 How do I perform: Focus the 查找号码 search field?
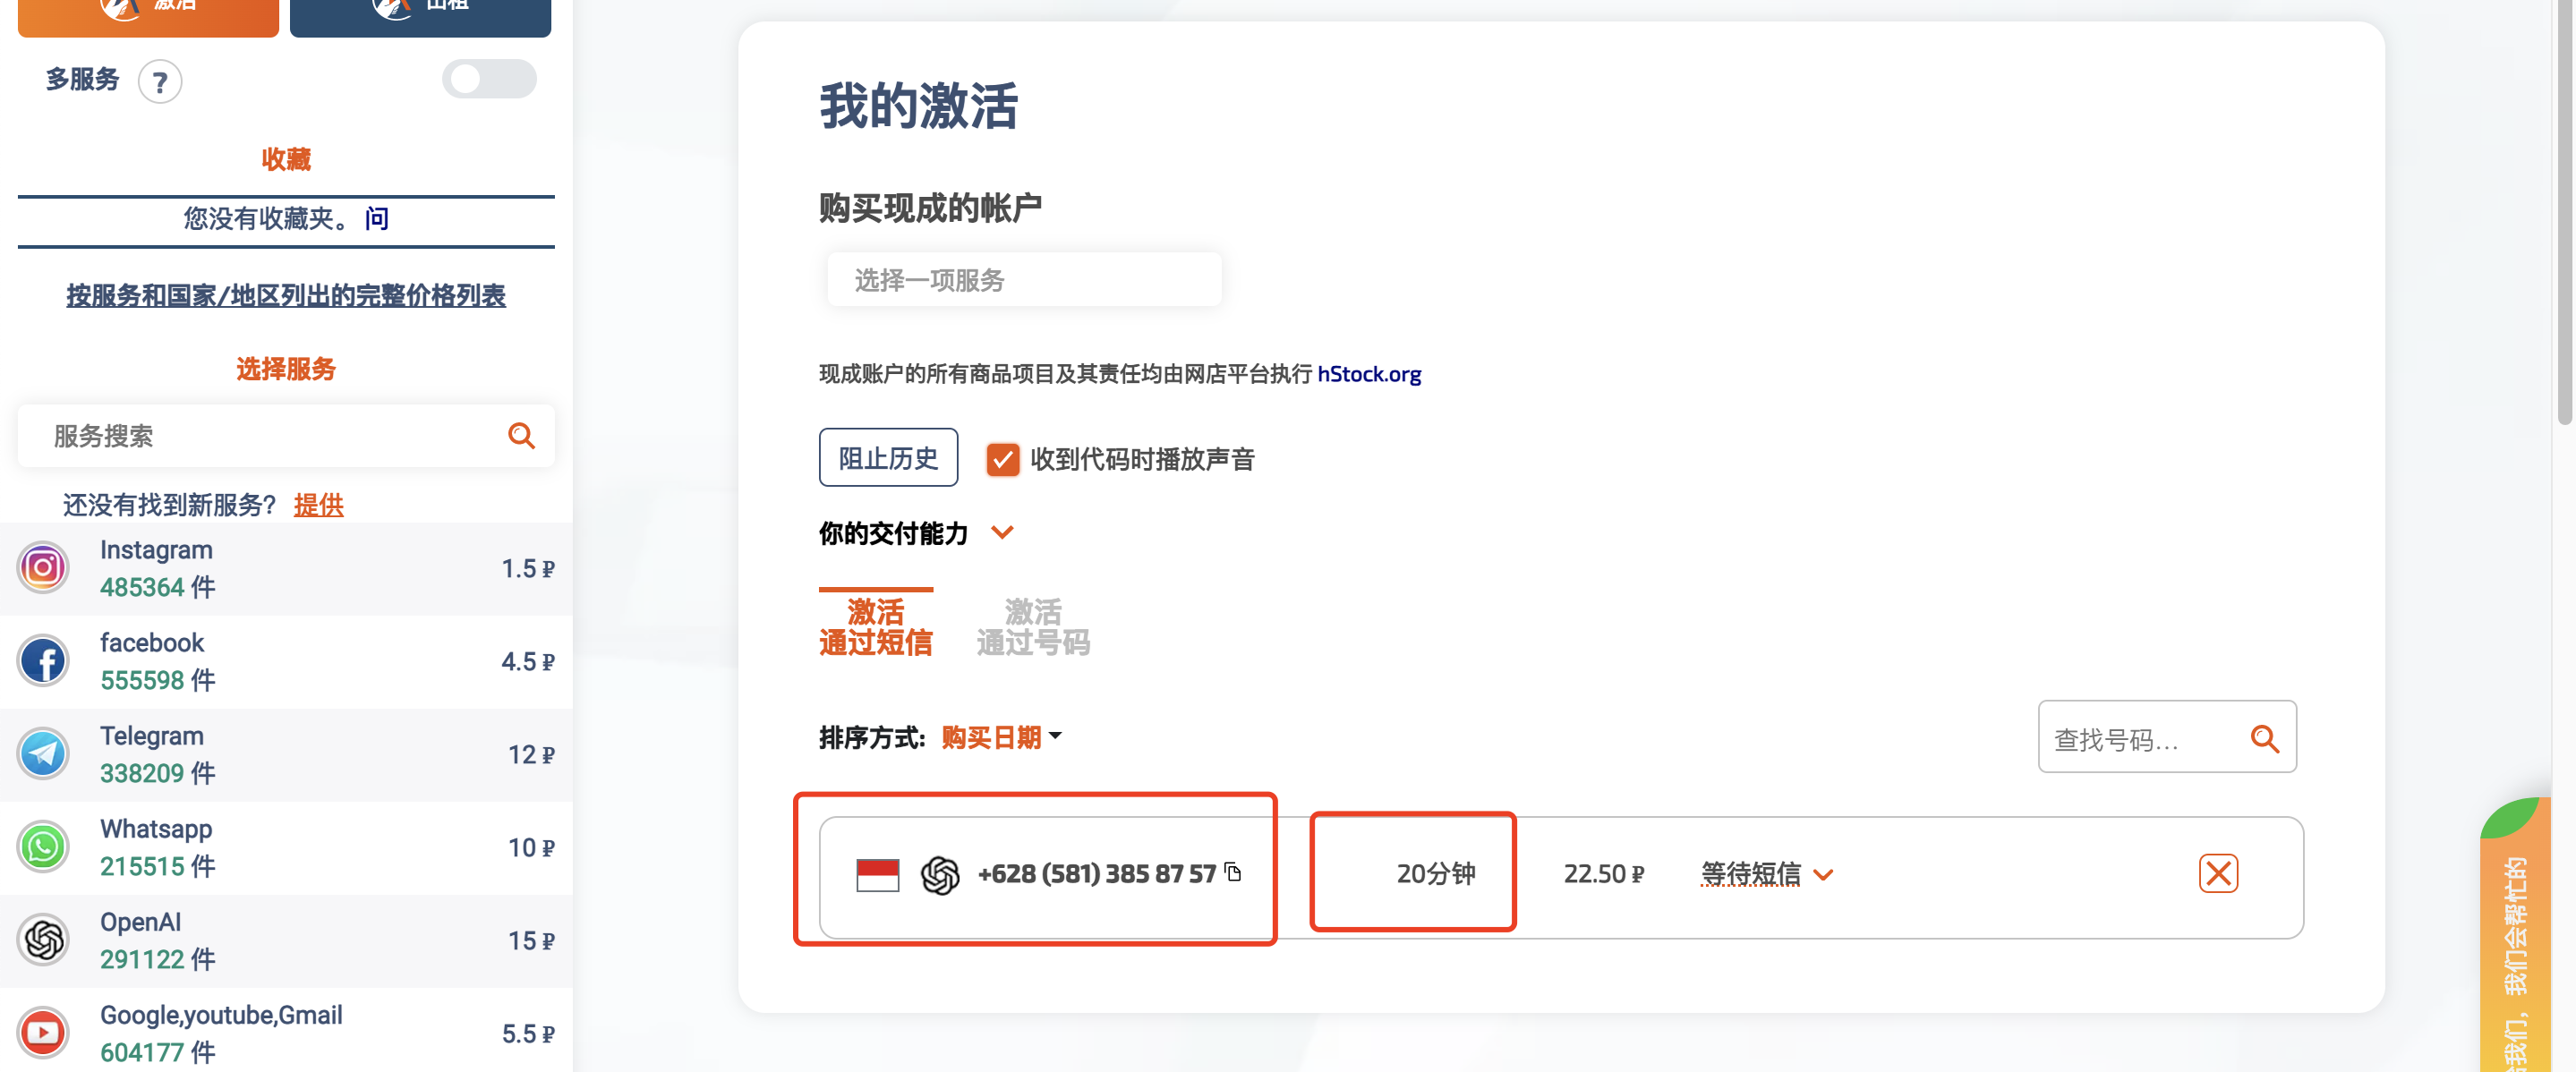2167,738
